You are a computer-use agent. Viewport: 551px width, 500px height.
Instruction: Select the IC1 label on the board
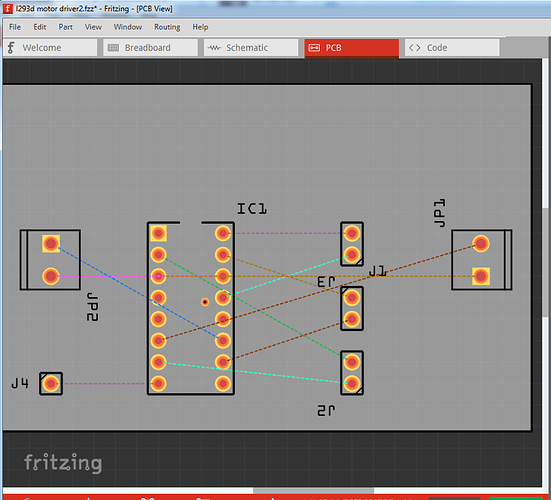252,209
